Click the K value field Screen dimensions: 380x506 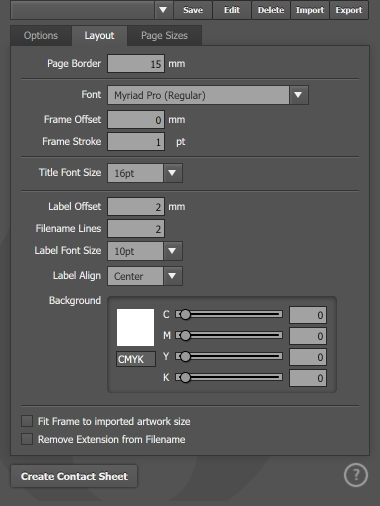308,378
